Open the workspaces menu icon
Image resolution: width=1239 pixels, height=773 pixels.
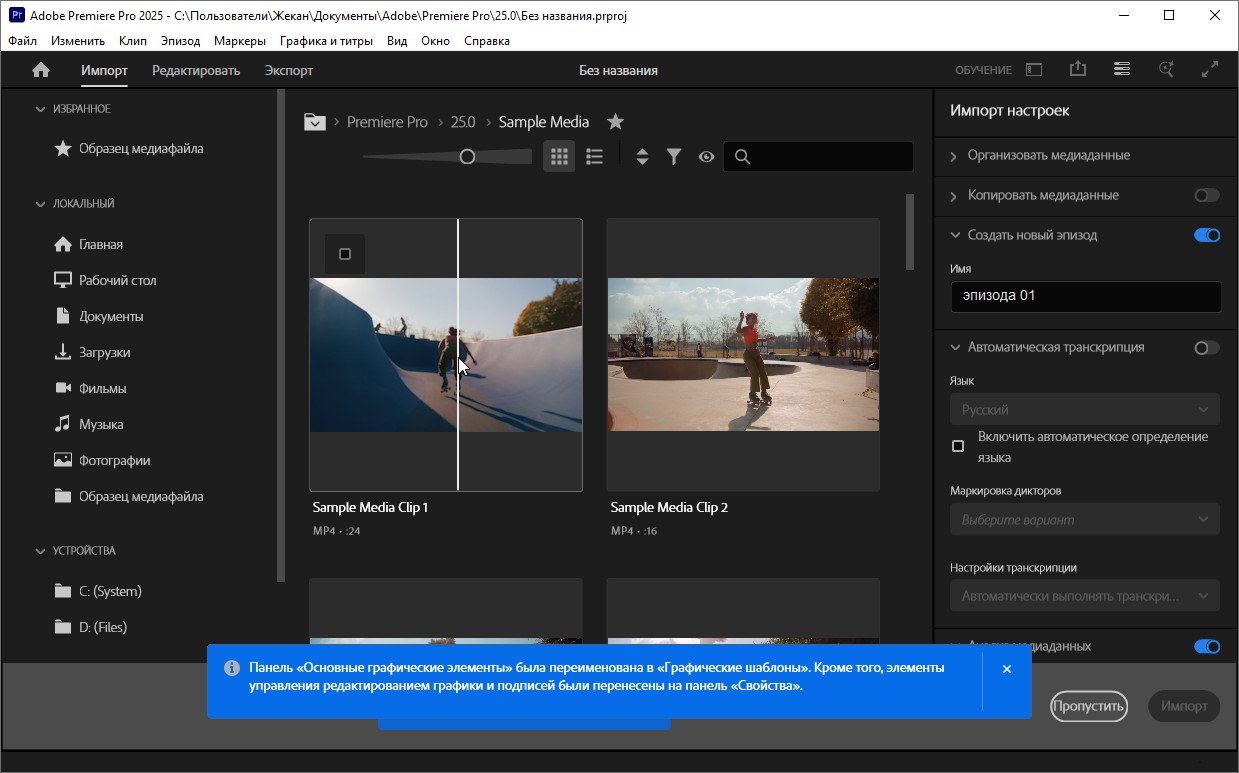tap(1122, 69)
